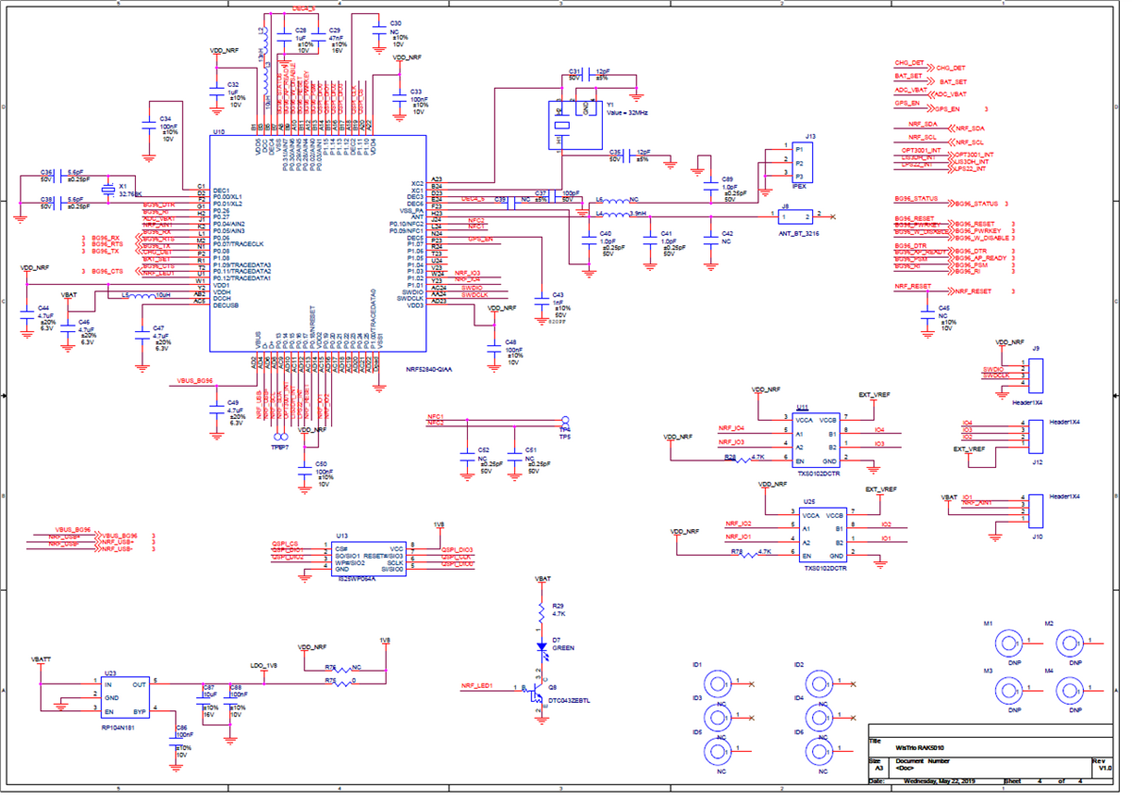The height and width of the screenshot is (800, 1132).
Task: Click the WisTrio RAK5010 title block text
Action: pos(920,748)
